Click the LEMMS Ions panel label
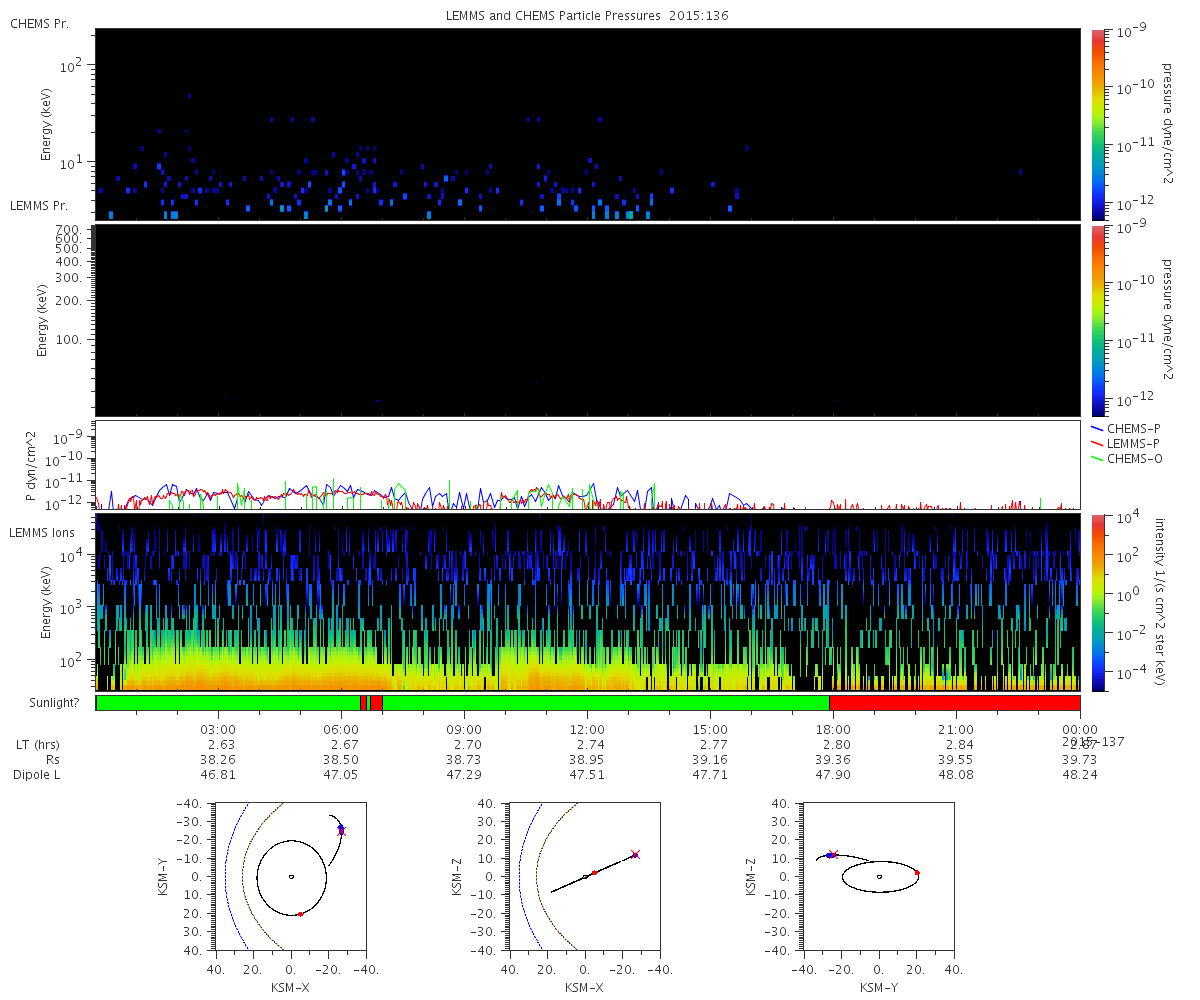This screenshot has height=1000, width=1200. [43, 532]
